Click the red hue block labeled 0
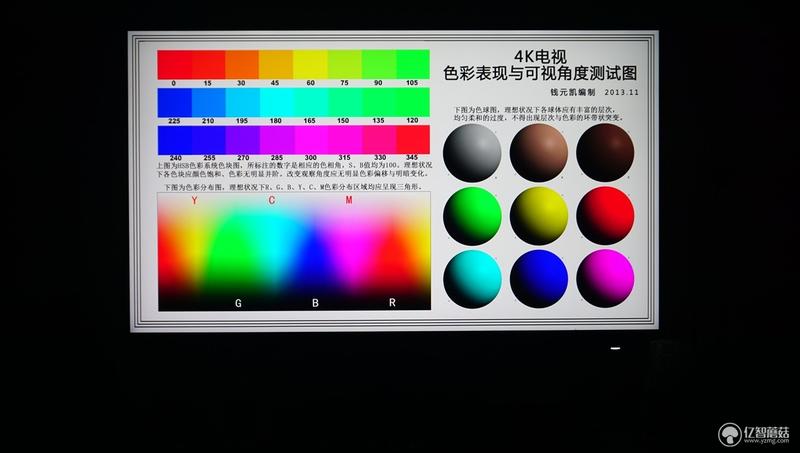800x453 pixels. (x=174, y=64)
